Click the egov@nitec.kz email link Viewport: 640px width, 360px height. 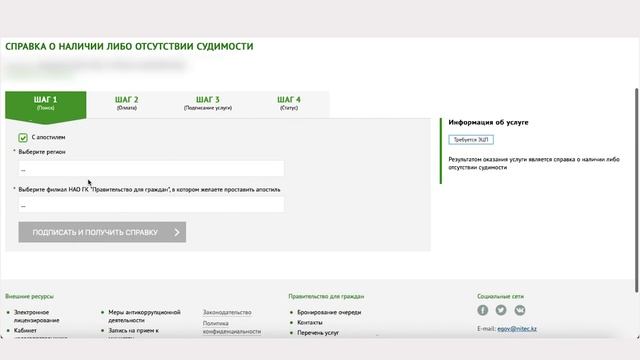pos(517,329)
